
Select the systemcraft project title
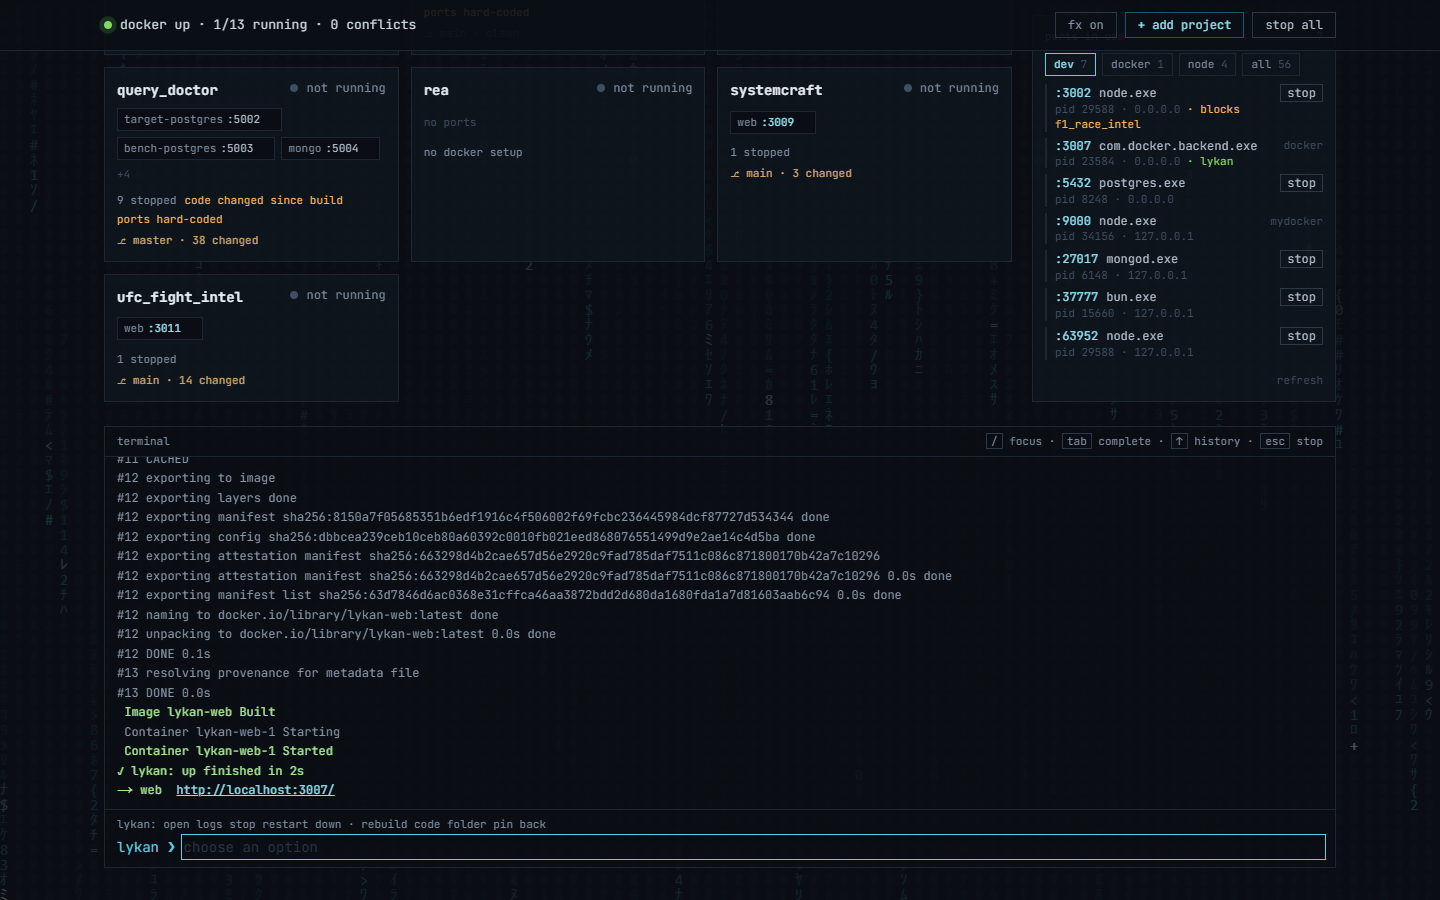click(776, 90)
